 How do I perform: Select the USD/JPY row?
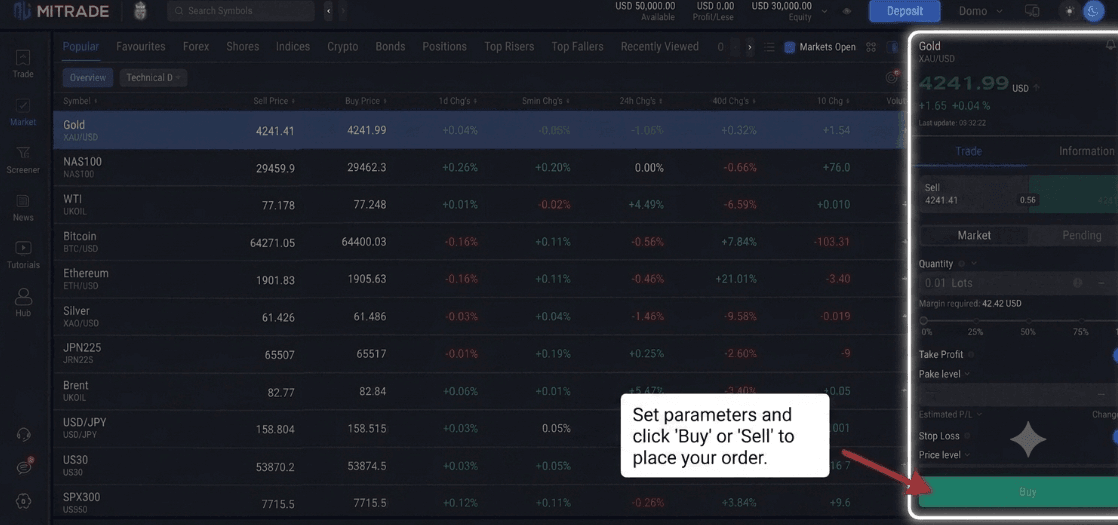tap(481, 428)
